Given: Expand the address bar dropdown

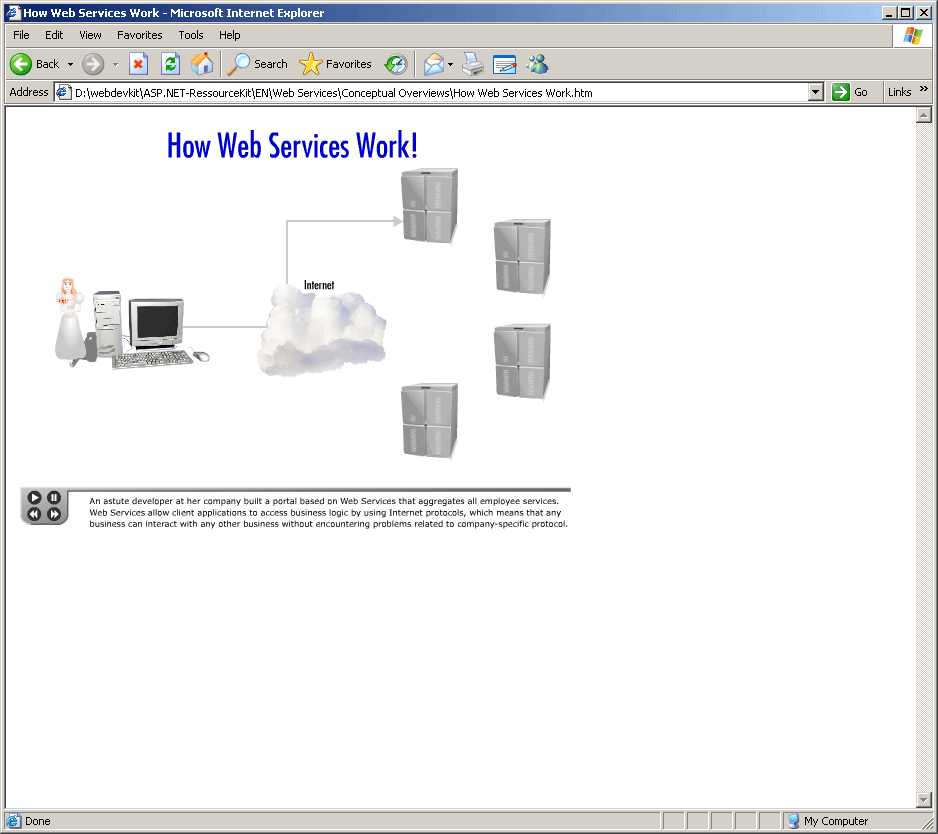Looking at the screenshot, I should [815, 92].
